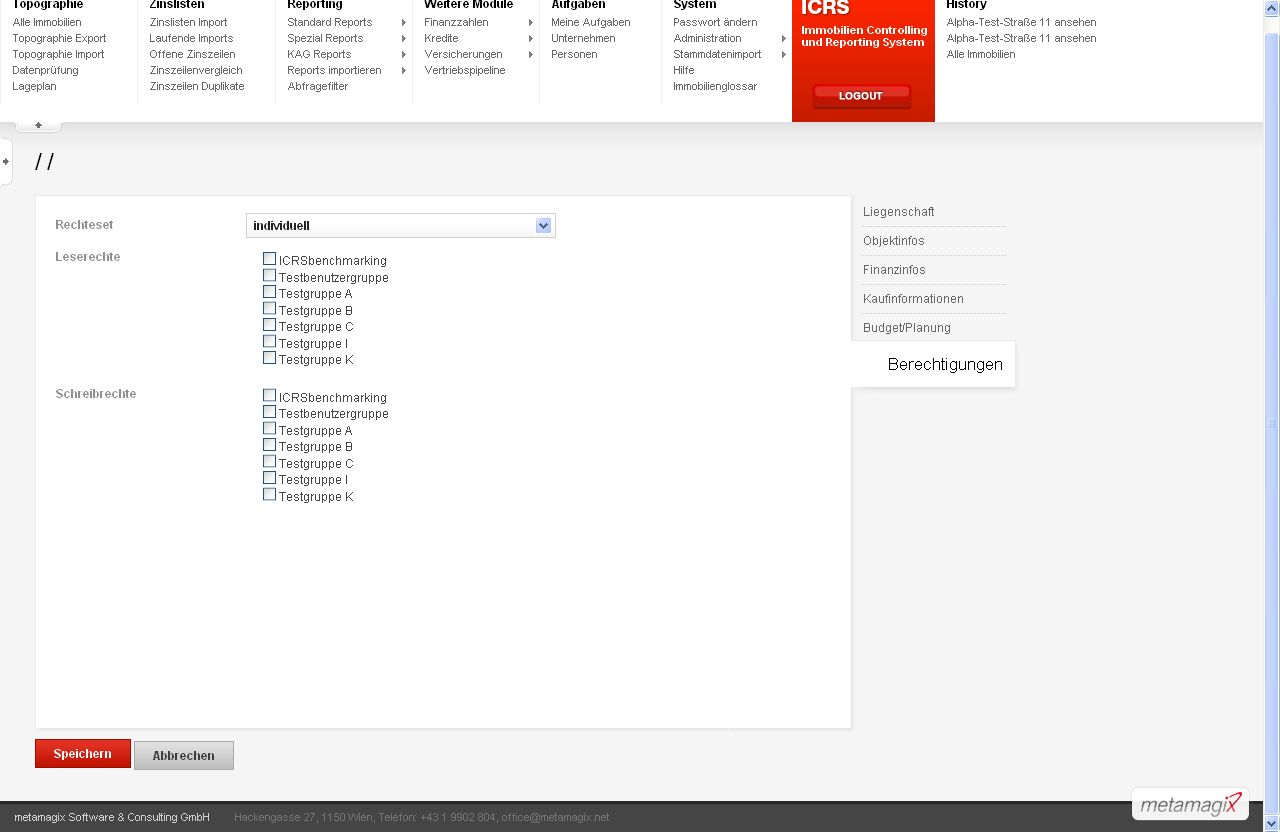This screenshot has height=832, width=1280.
Task: Click the ICRS logo title
Action: click(826, 8)
